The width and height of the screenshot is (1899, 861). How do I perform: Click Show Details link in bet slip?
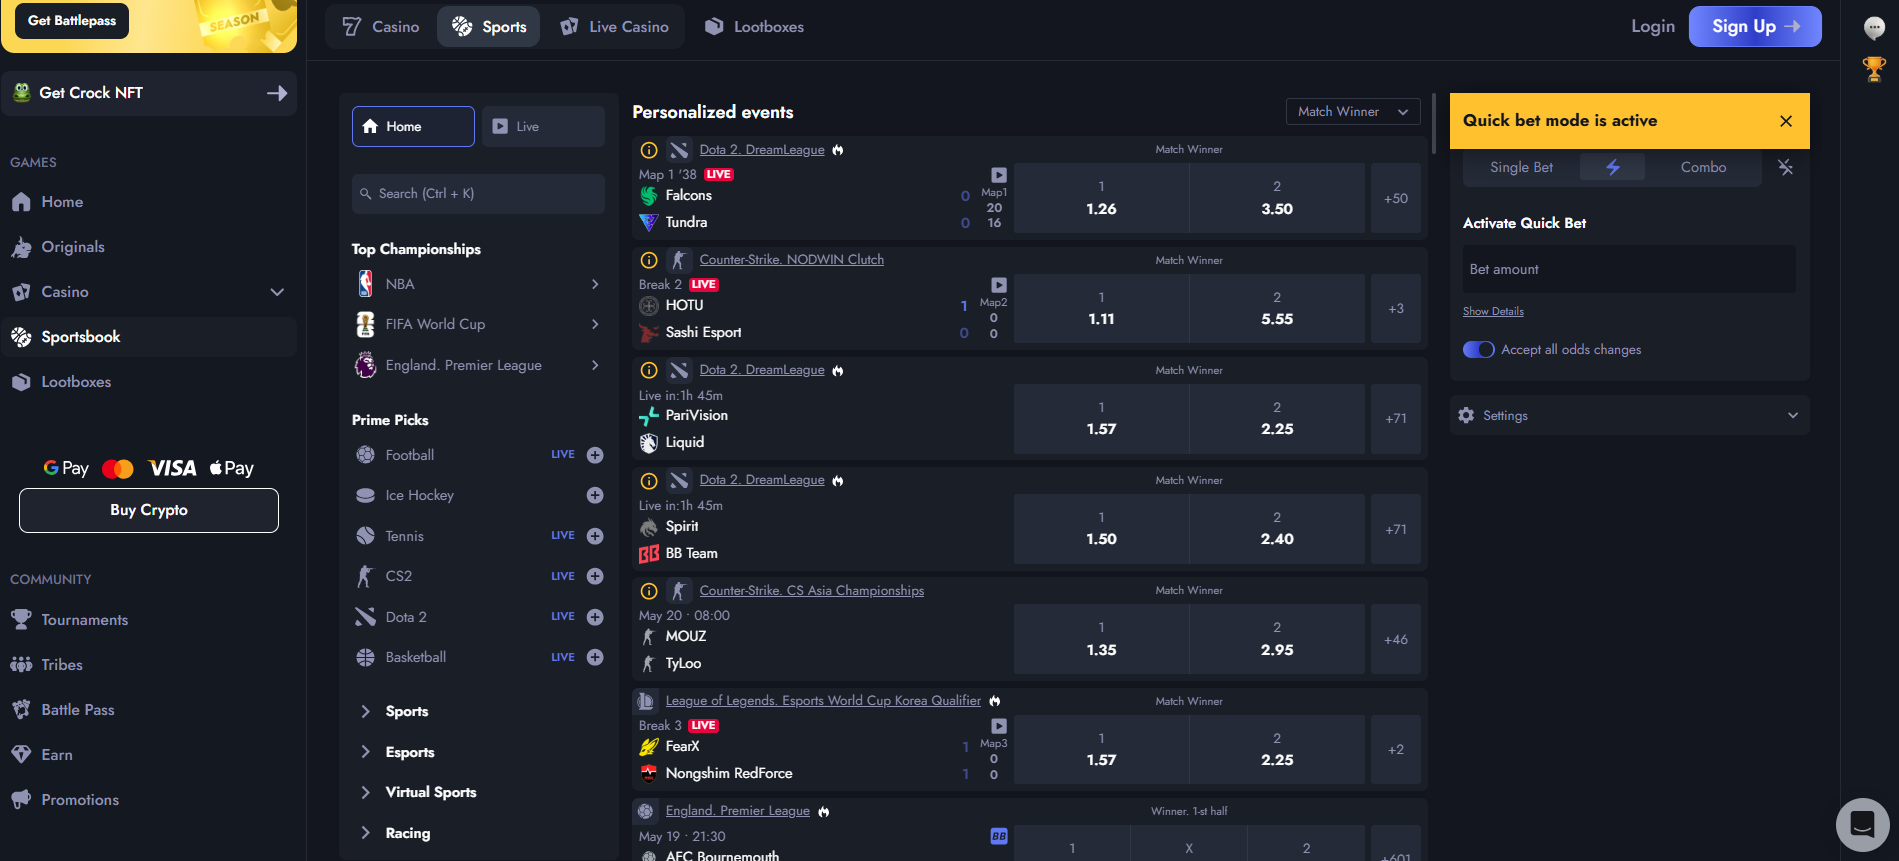click(x=1493, y=311)
